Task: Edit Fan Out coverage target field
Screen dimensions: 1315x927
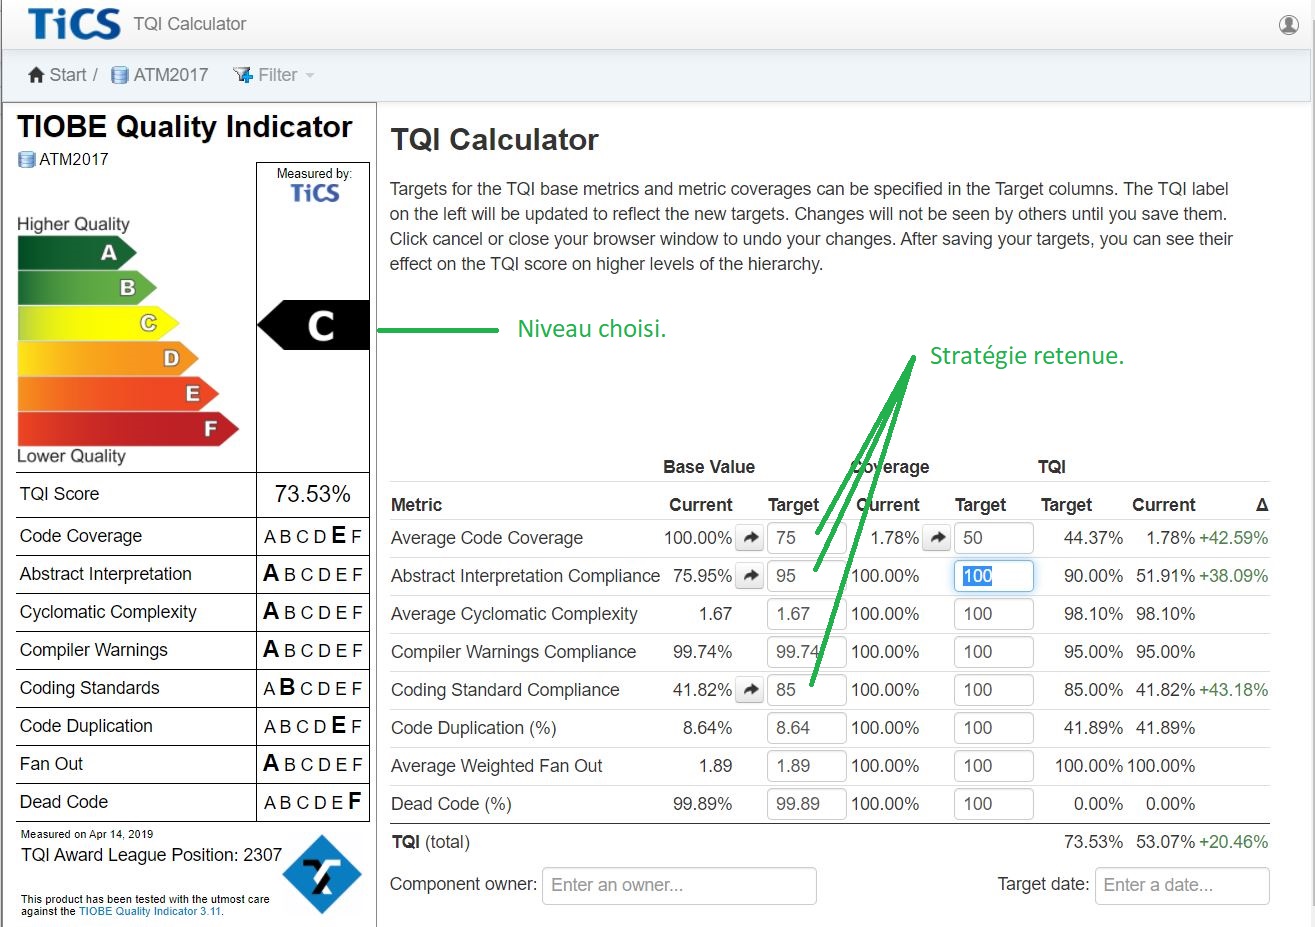Action: 994,766
